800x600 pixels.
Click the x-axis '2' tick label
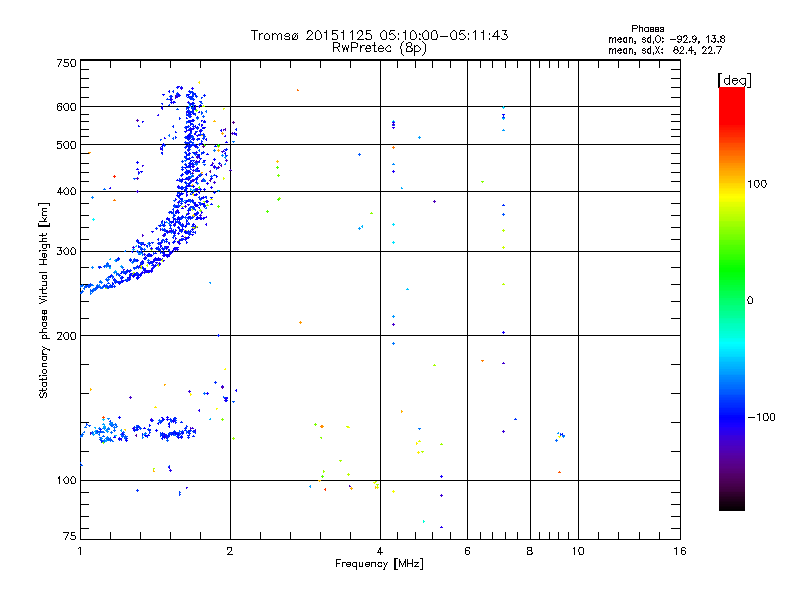[230, 551]
